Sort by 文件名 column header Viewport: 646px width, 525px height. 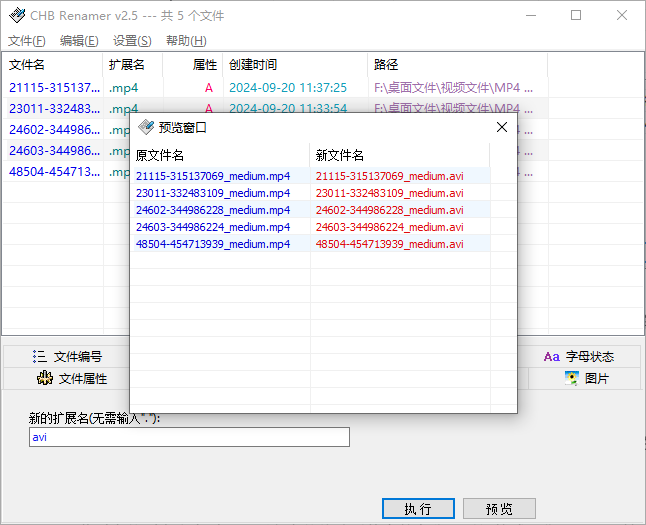click(53, 65)
